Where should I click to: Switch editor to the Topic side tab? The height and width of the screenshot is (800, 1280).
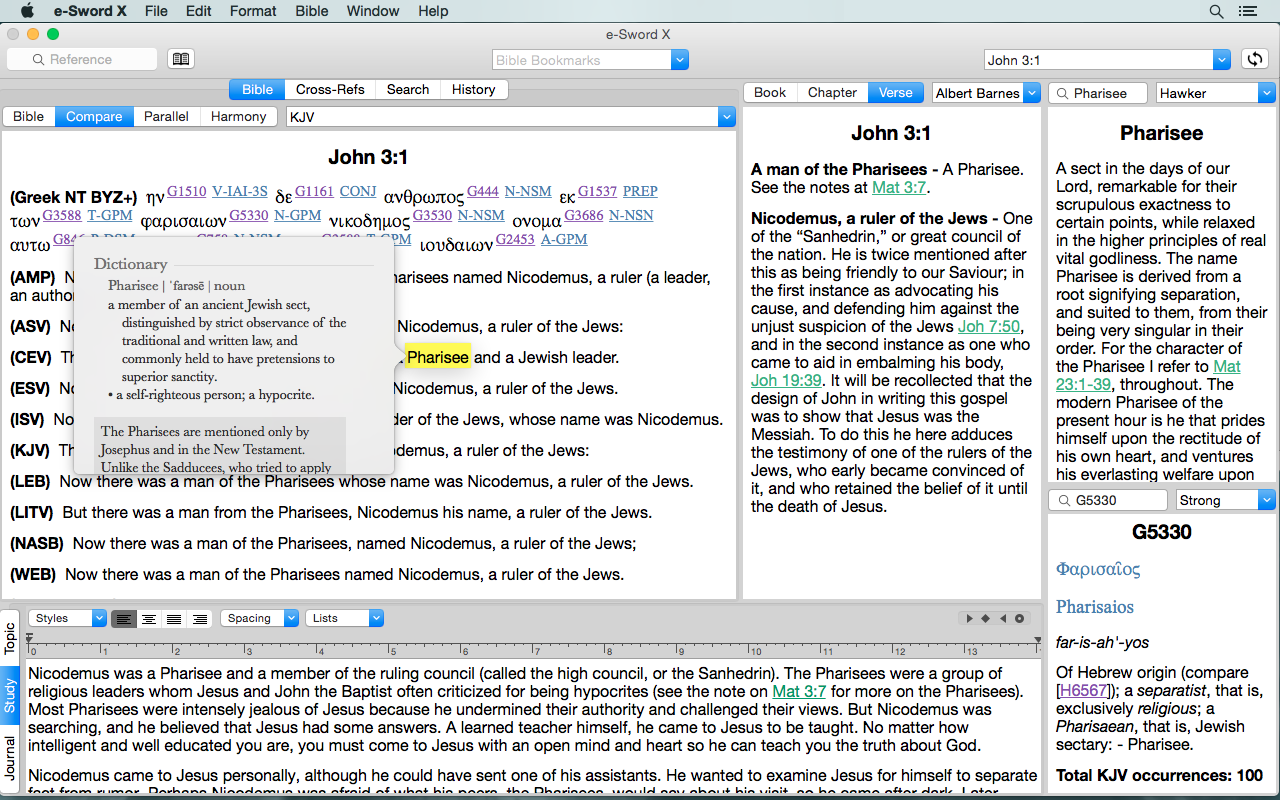click(9, 637)
